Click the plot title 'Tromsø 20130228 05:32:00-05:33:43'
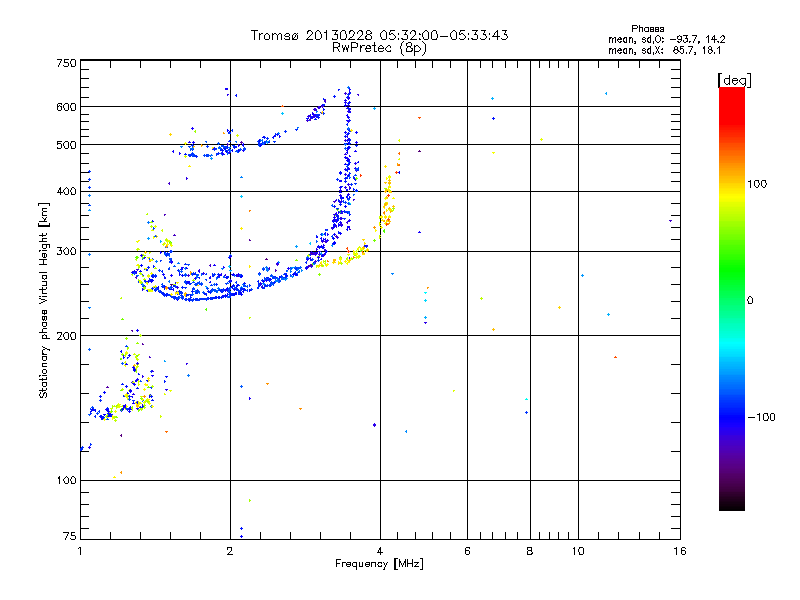The height and width of the screenshot is (600, 800). click(379, 35)
